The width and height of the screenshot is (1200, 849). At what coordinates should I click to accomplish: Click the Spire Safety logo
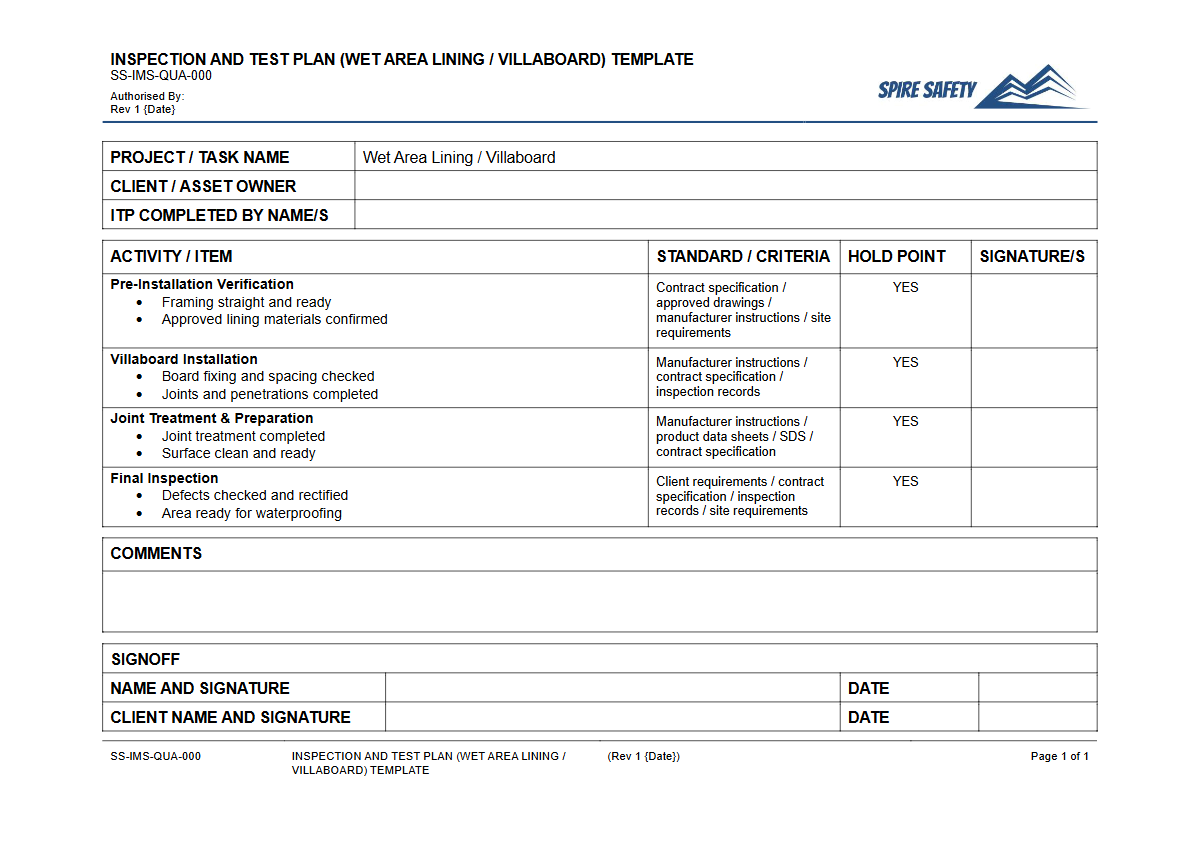984,87
